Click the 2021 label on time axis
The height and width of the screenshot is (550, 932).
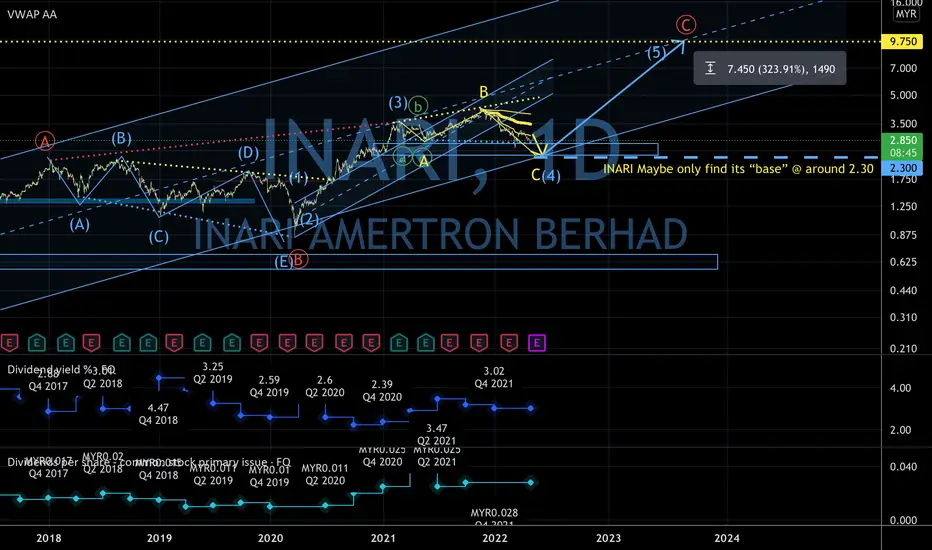(x=383, y=538)
